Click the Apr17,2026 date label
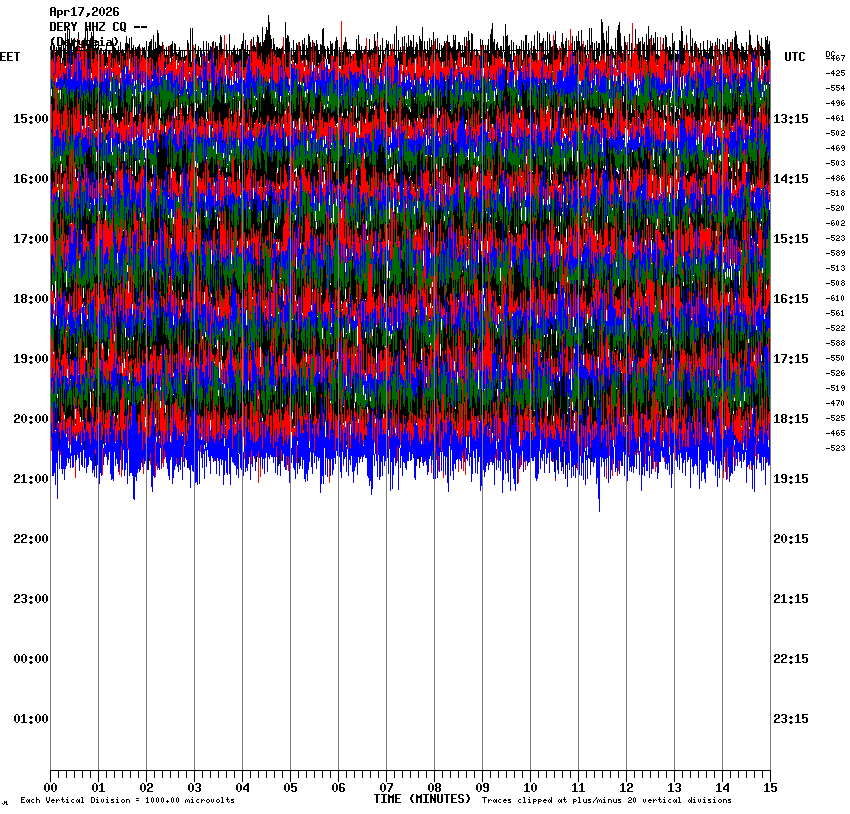 (84, 12)
